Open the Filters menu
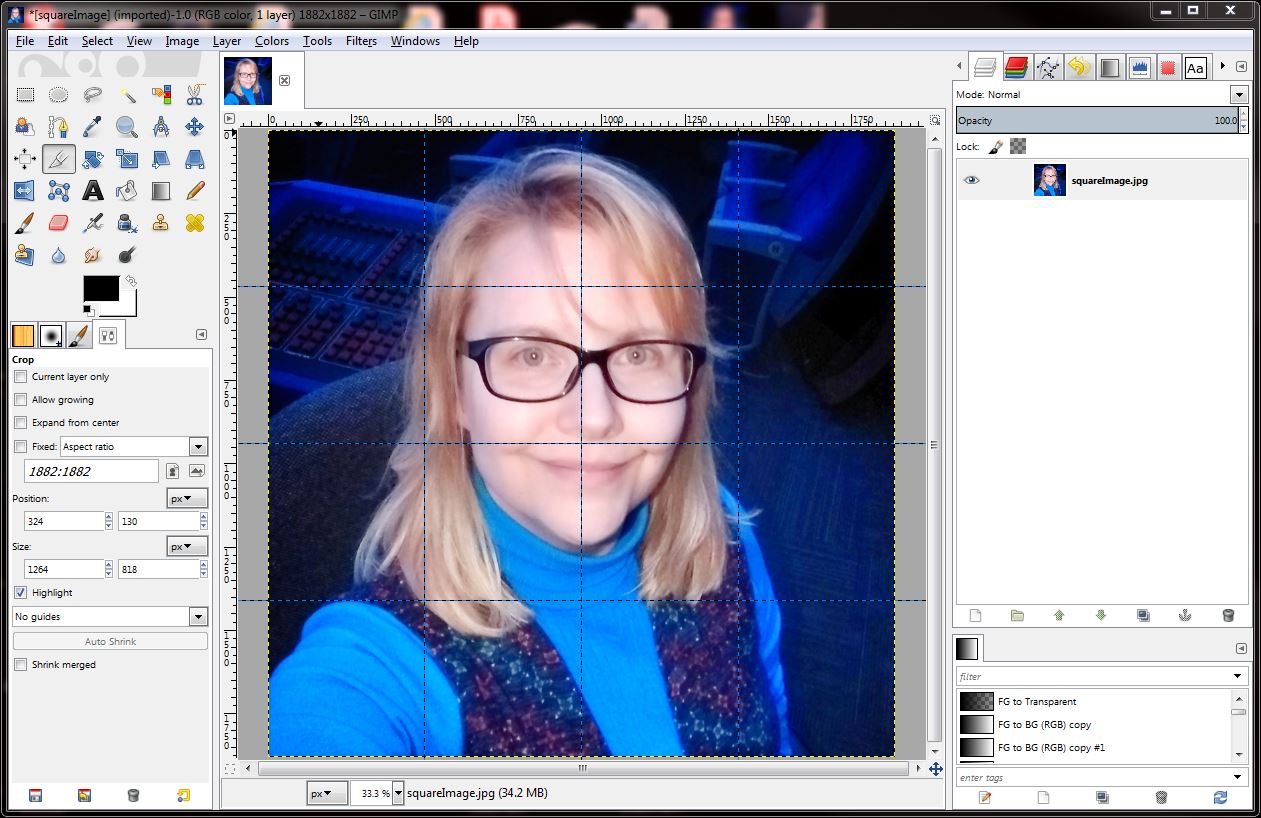 click(x=361, y=41)
